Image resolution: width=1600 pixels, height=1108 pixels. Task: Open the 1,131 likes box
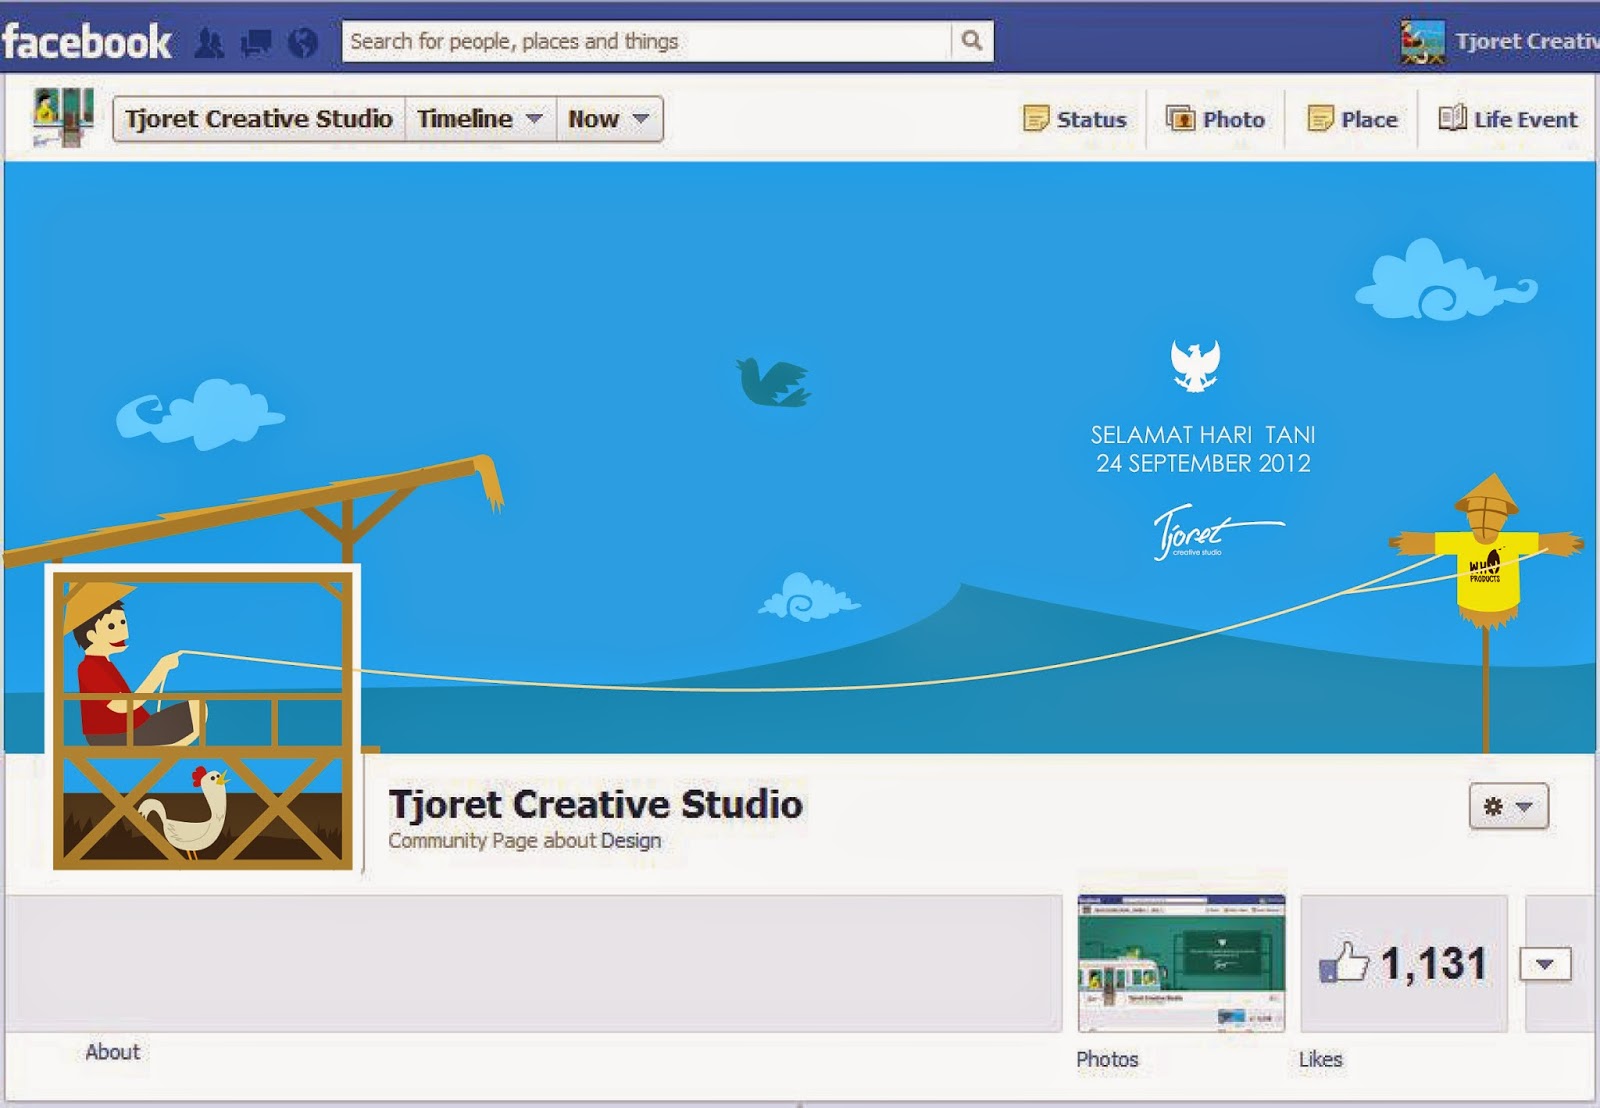[x=1404, y=963]
